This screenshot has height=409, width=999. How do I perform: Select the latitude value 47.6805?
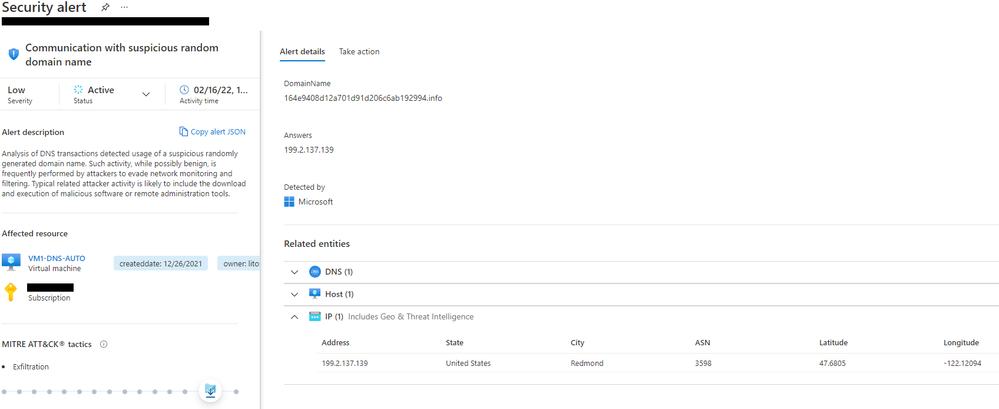[832, 364]
